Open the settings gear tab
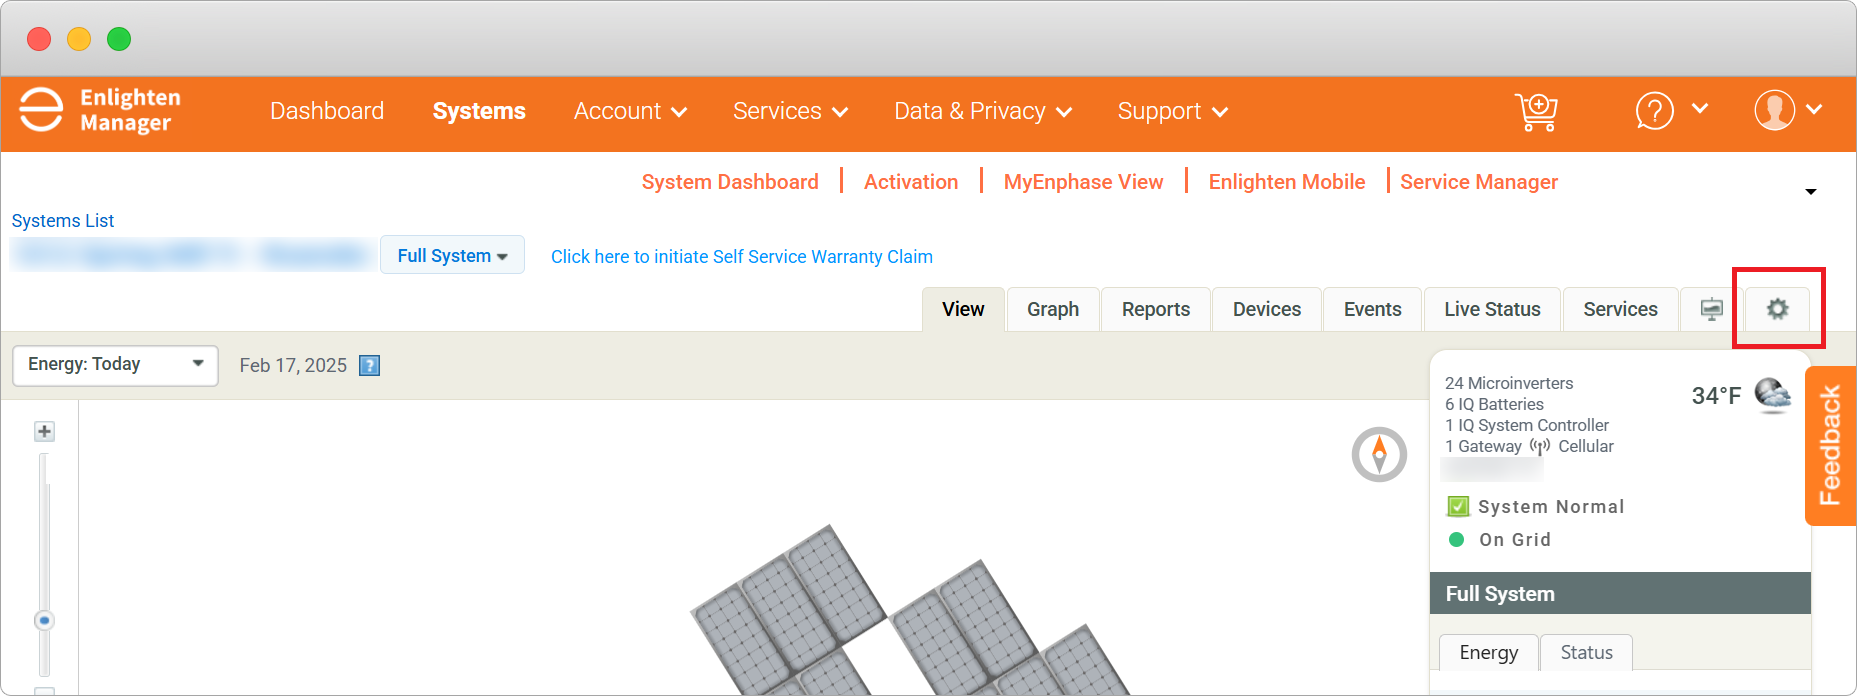Screen dimensions: 1857x696 1777,309
